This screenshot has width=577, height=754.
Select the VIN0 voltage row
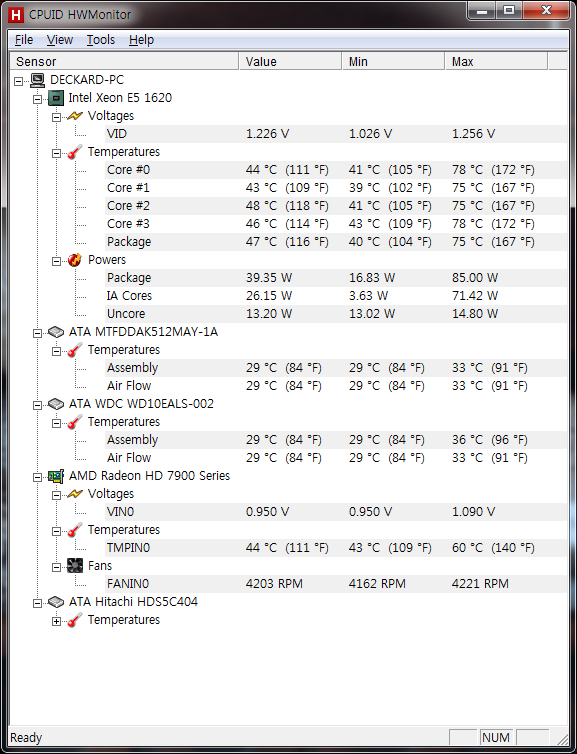336,512
